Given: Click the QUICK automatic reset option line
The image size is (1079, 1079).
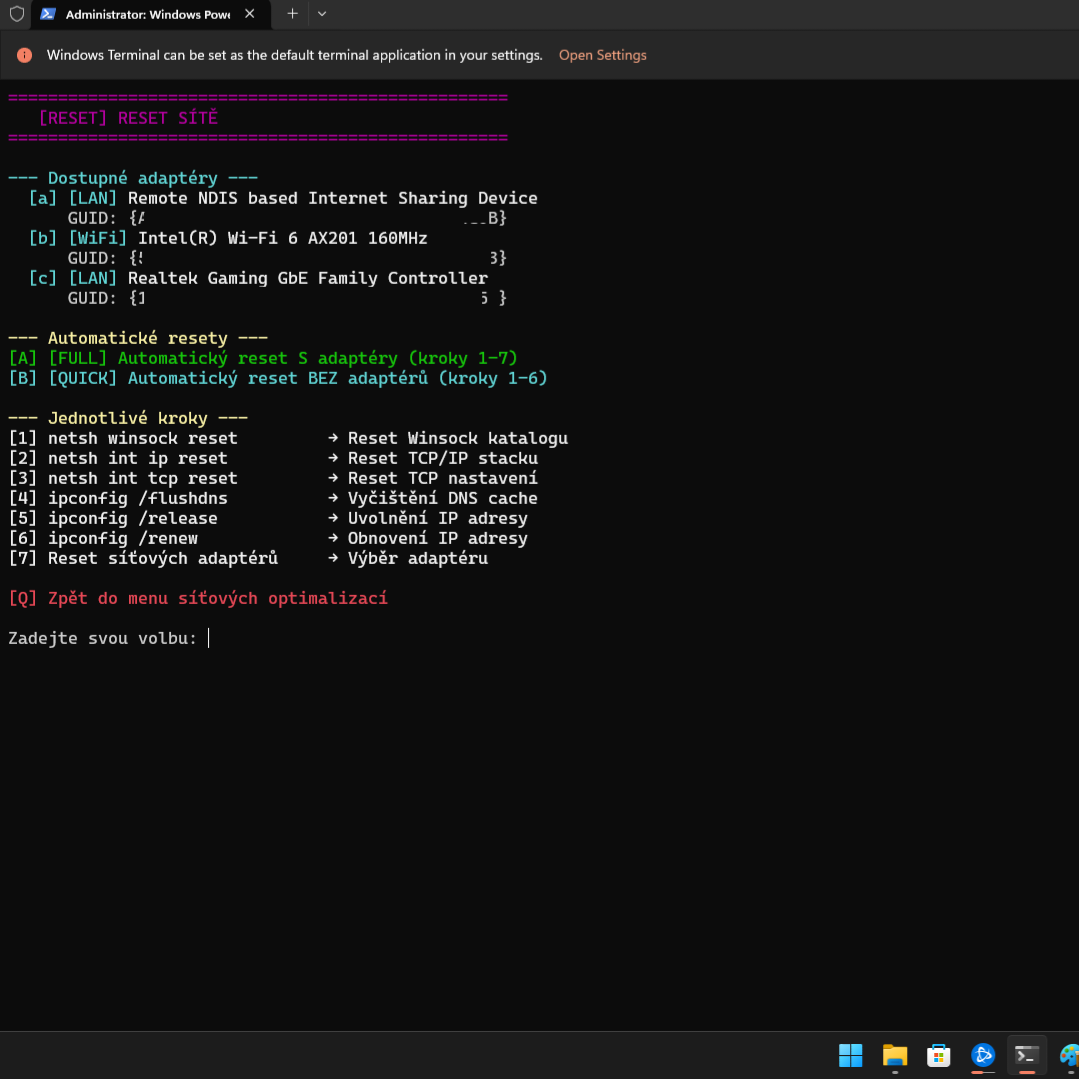Looking at the screenshot, I should click(x=278, y=378).
